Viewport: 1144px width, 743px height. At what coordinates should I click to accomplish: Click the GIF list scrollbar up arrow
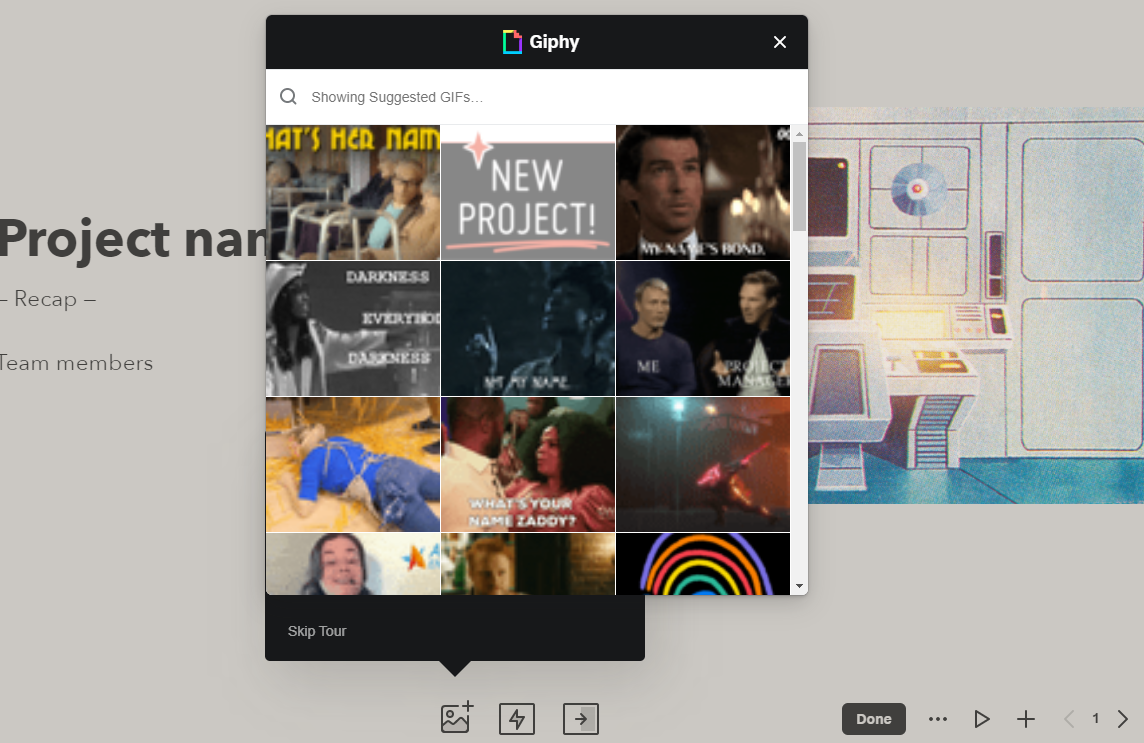coord(800,134)
